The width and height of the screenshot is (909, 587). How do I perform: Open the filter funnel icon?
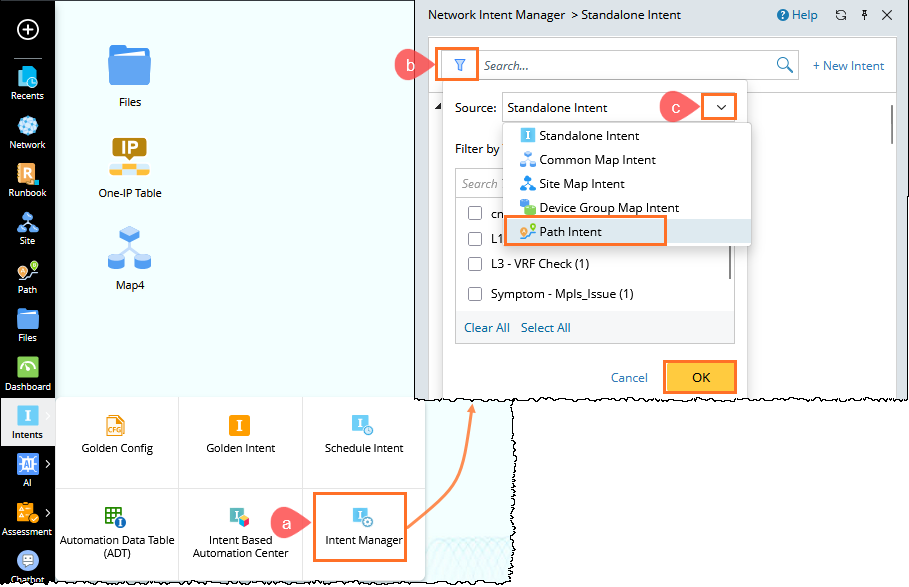tap(459, 65)
